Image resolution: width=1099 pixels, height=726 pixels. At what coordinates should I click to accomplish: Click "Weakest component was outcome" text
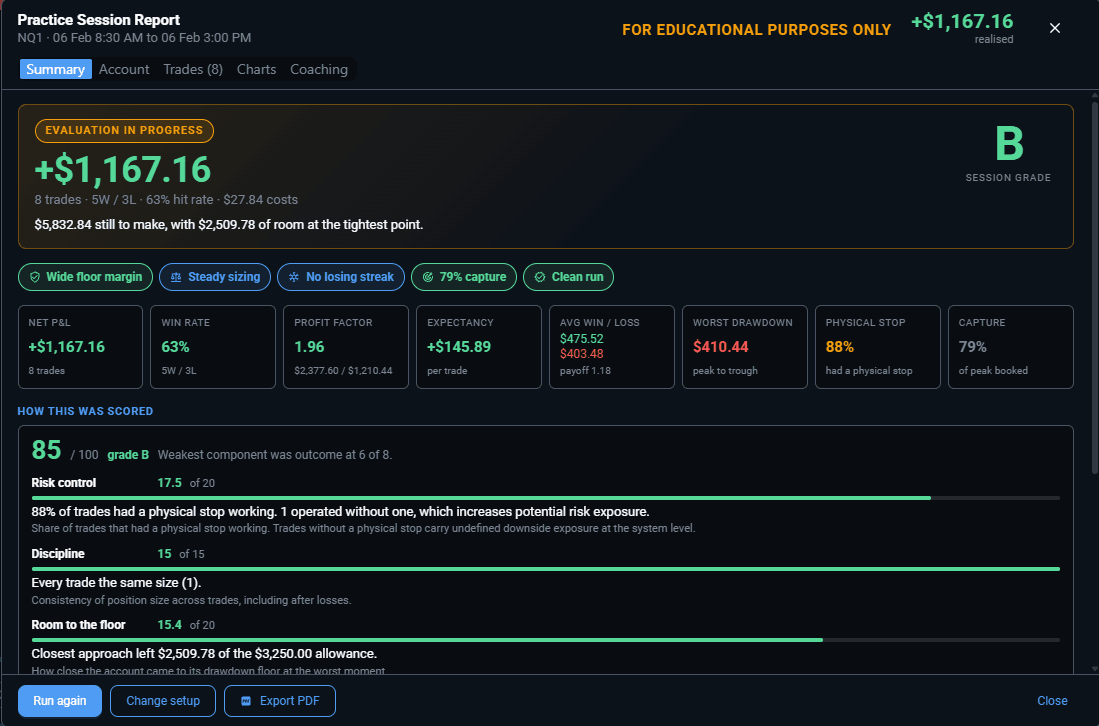click(x=275, y=455)
